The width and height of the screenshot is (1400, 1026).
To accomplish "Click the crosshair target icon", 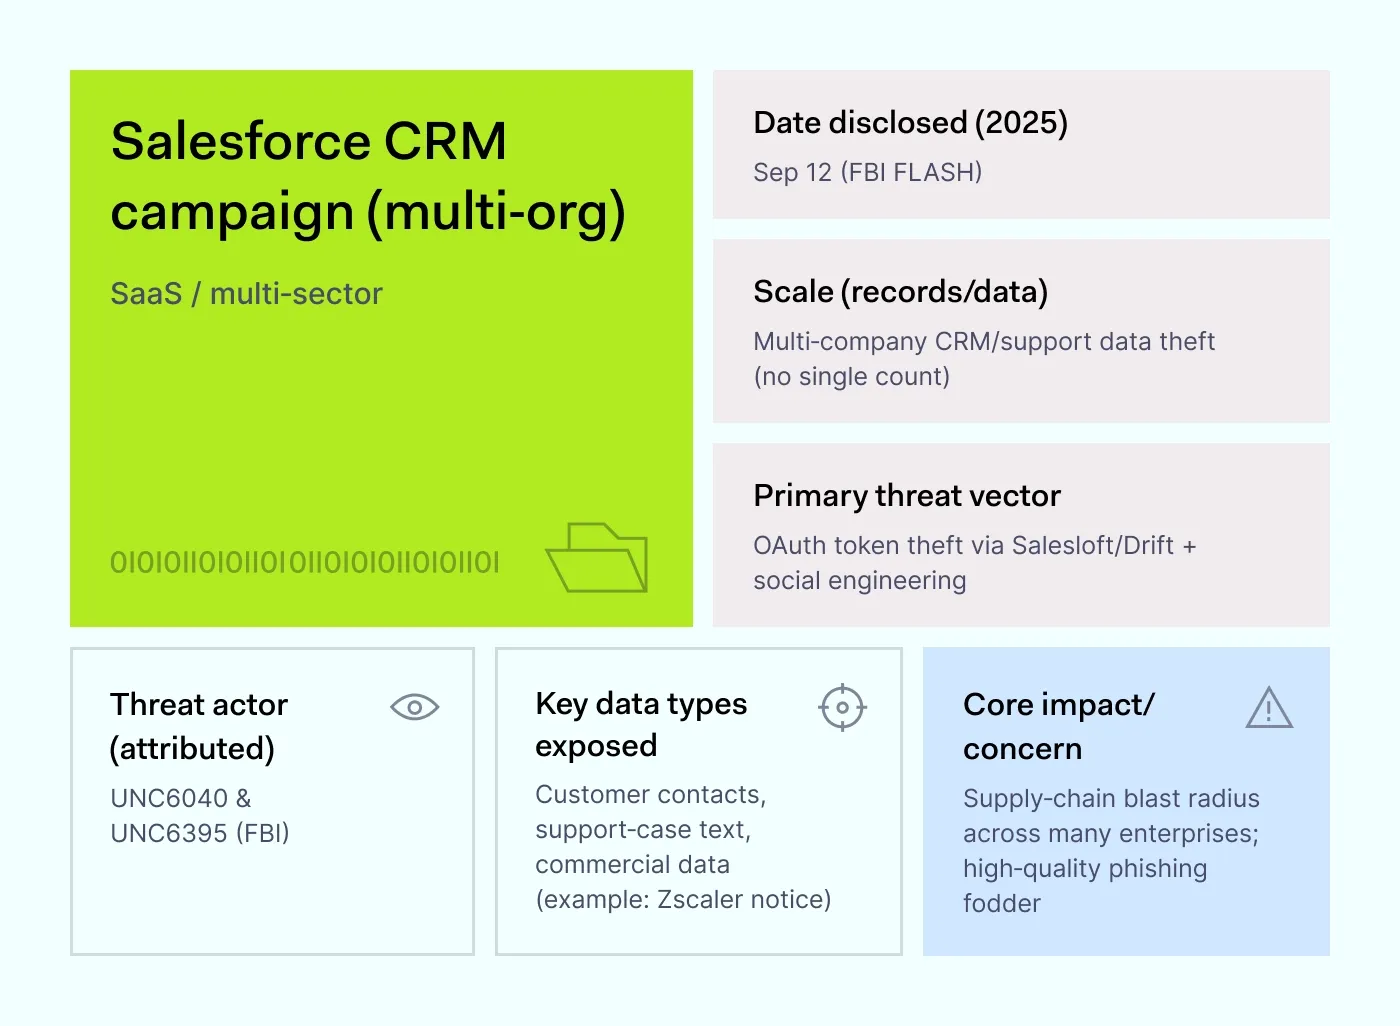I will (x=842, y=708).
